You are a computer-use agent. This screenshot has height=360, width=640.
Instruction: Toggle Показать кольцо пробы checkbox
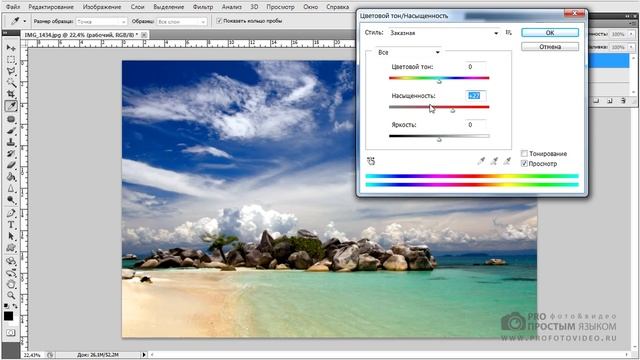click(x=219, y=21)
